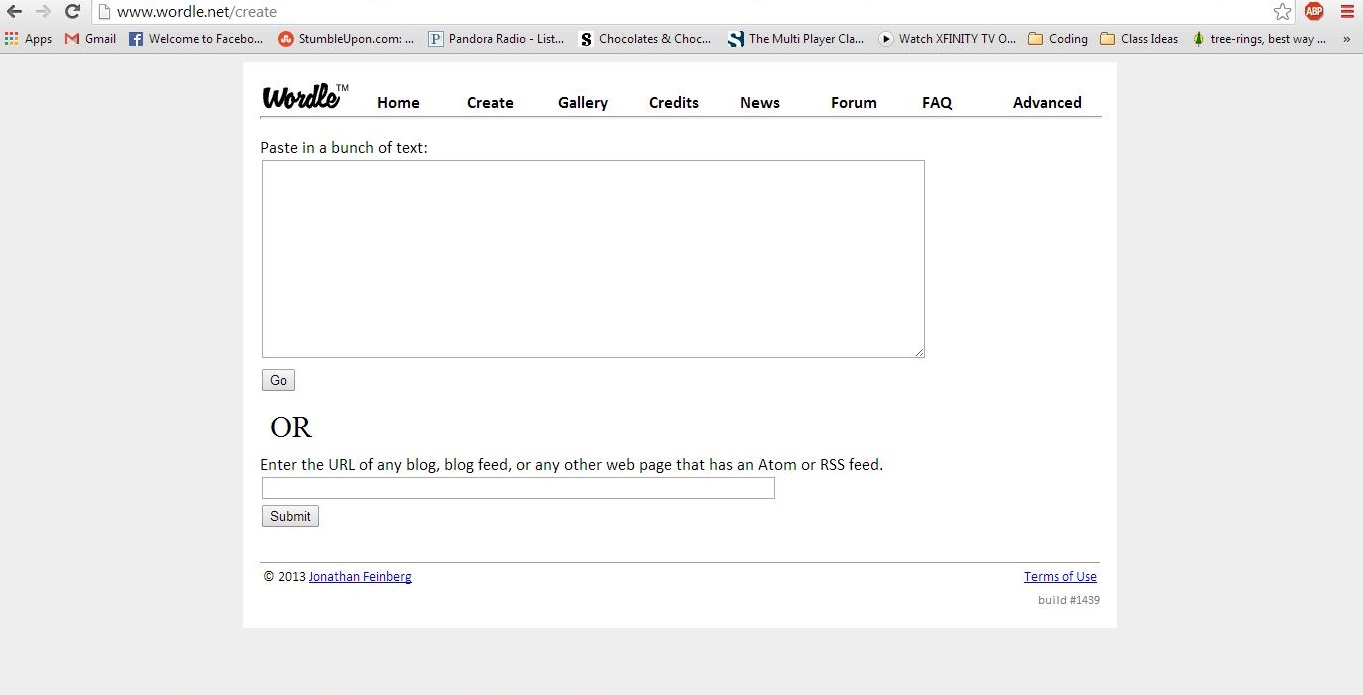Open the Jonathan Feinberg link

click(x=360, y=577)
